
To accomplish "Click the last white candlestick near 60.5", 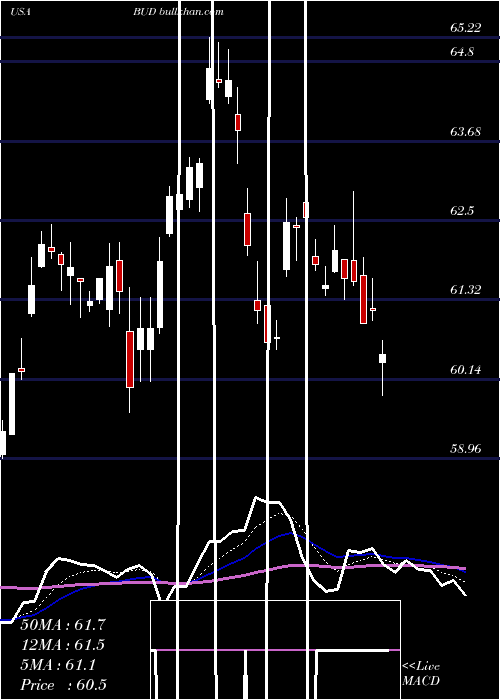I will tap(383, 358).
